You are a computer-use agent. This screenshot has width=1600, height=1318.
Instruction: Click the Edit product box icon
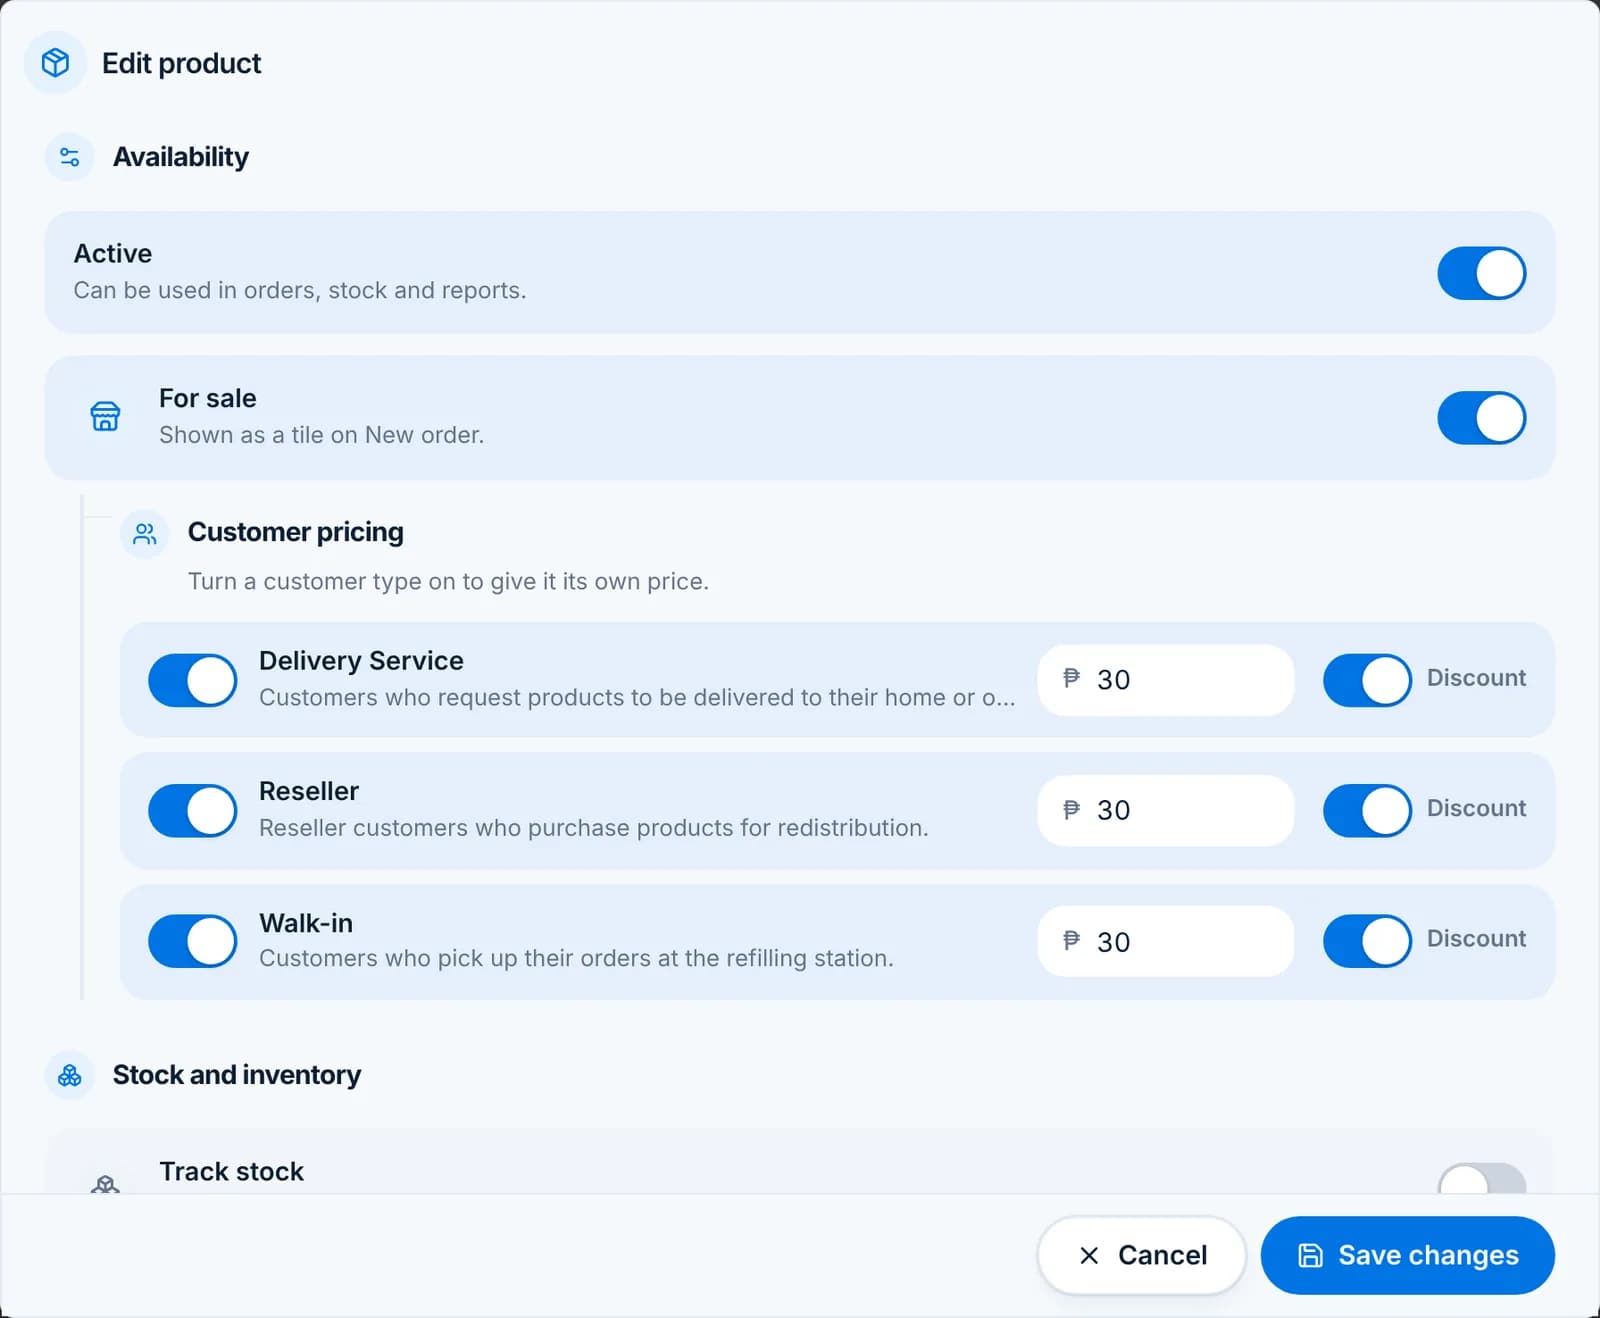[x=55, y=63]
